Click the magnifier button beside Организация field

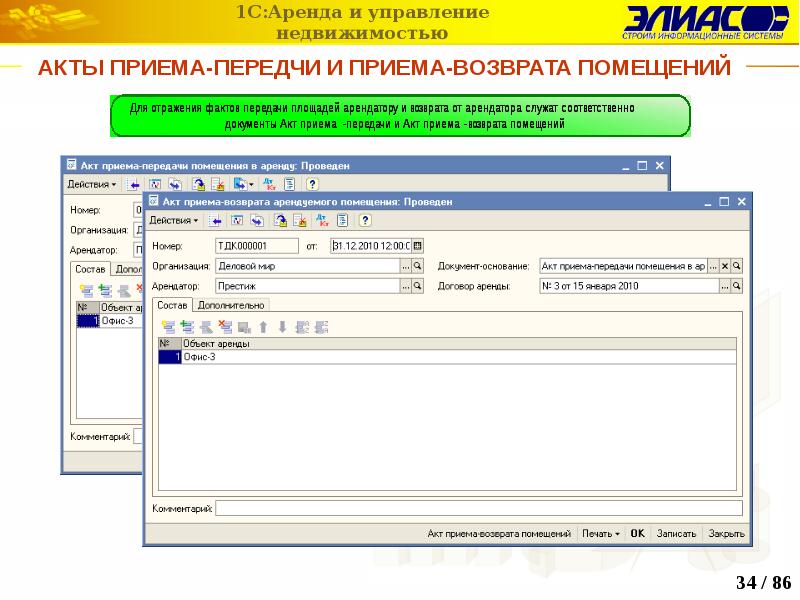417,266
